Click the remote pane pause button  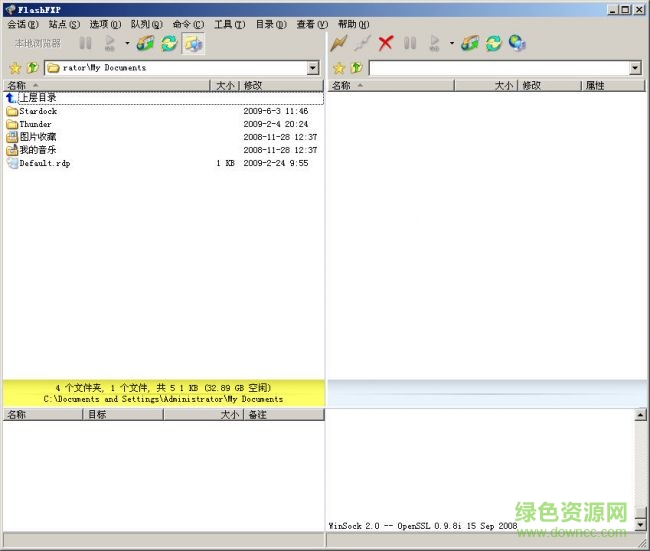pyautogui.click(x=410, y=43)
